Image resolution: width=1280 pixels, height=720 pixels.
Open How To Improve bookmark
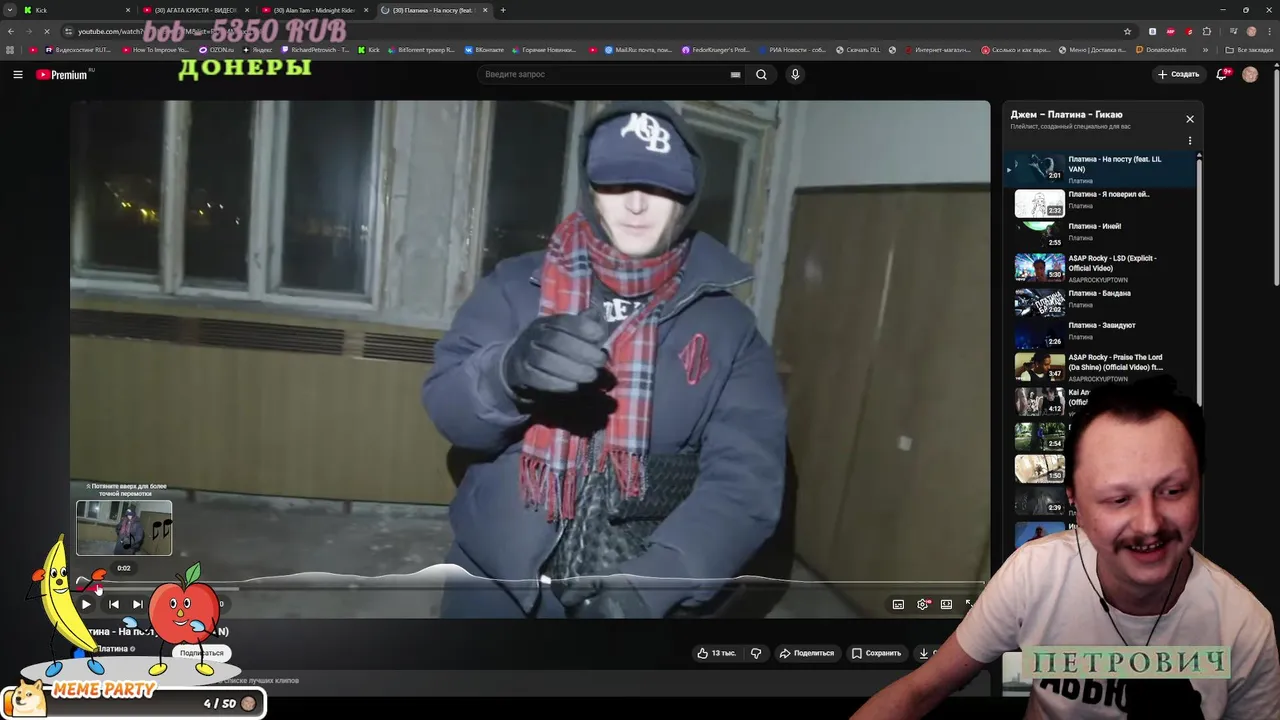[156, 50]
